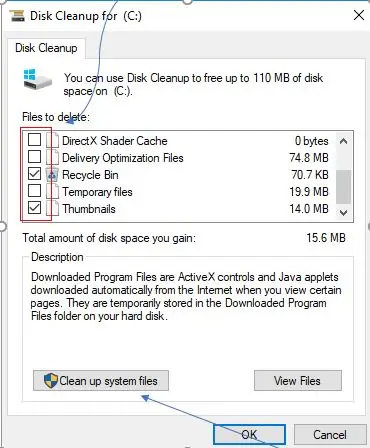370x448 pixels.
Task: Enable the Delivery Optimization Files checkbox
Action: coord(34,157)
